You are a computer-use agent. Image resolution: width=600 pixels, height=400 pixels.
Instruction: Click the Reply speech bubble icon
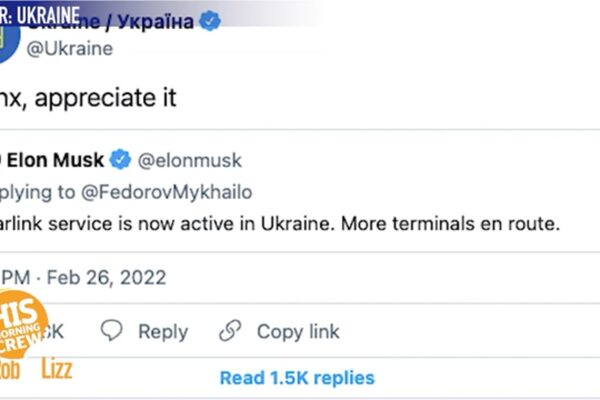(x=111, y=330)
